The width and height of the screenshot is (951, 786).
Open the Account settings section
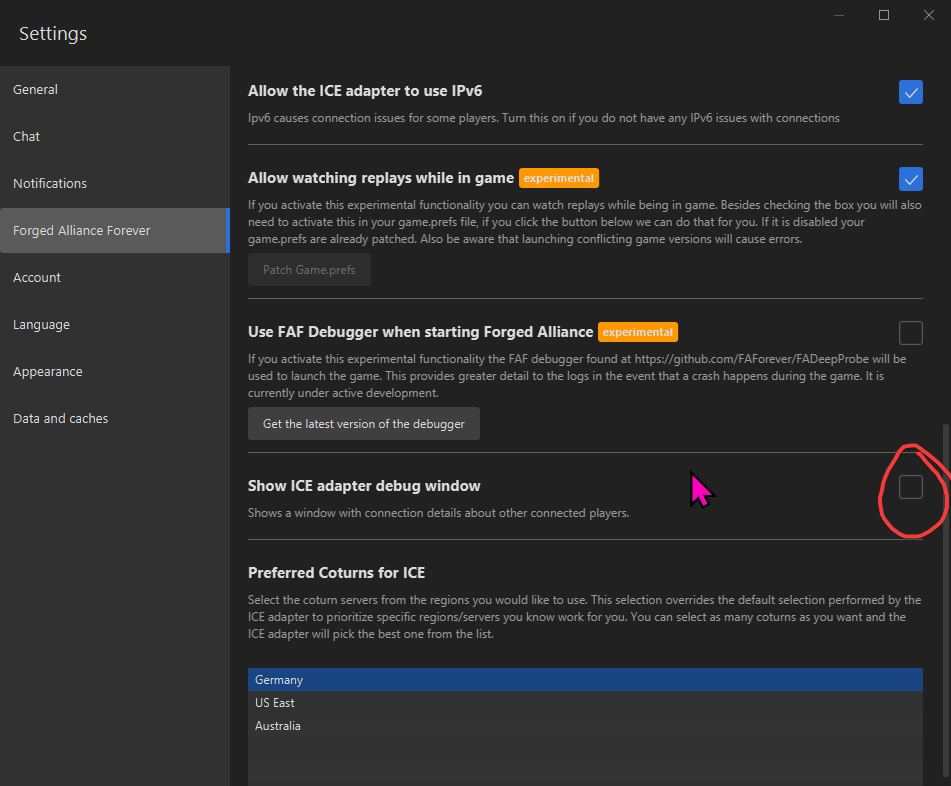pyautogui.click(x=115, y=277)
